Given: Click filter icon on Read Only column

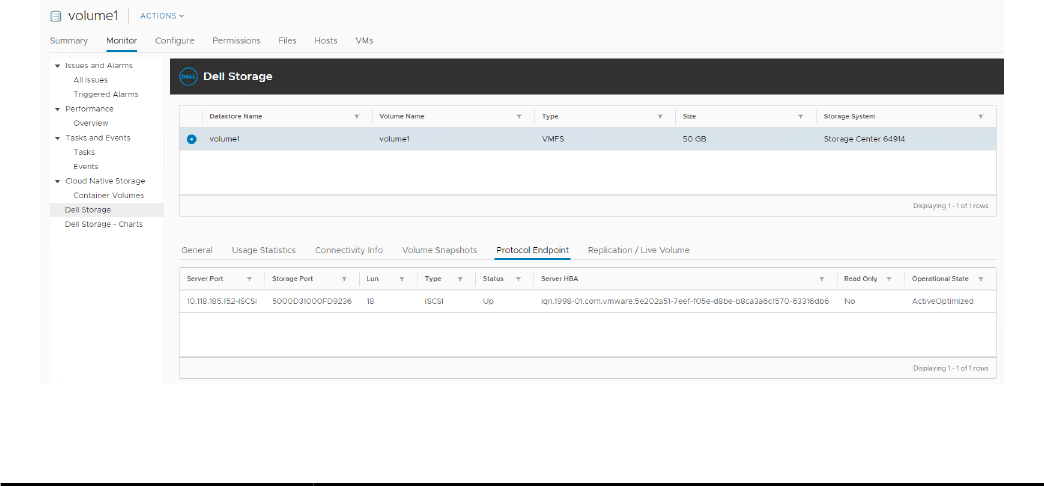Looking at the screenshot, I should [889, 279].
